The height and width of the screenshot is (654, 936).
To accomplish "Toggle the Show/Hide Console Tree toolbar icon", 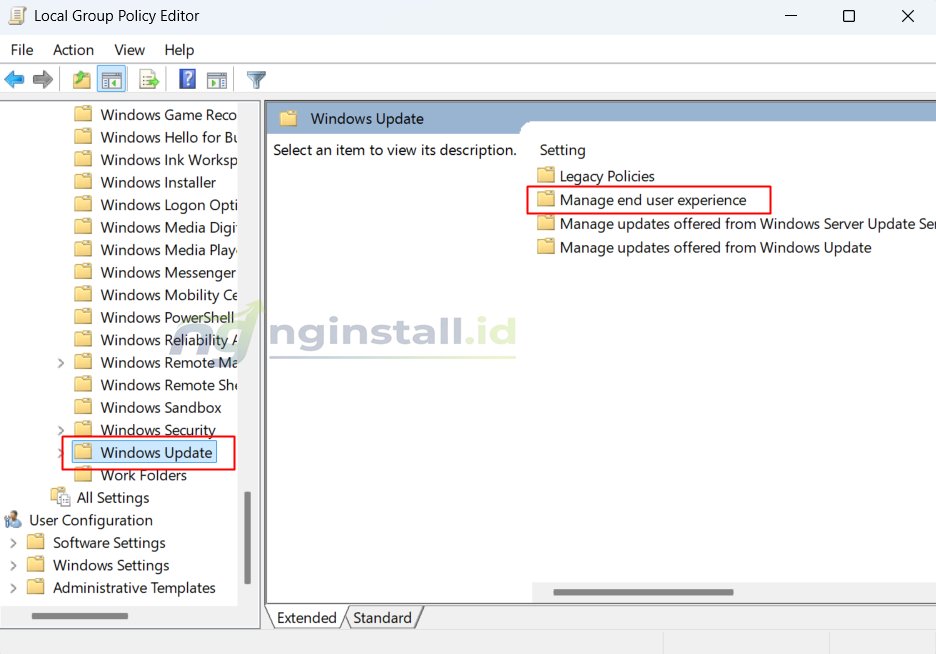I will click(x=110, y=79).
